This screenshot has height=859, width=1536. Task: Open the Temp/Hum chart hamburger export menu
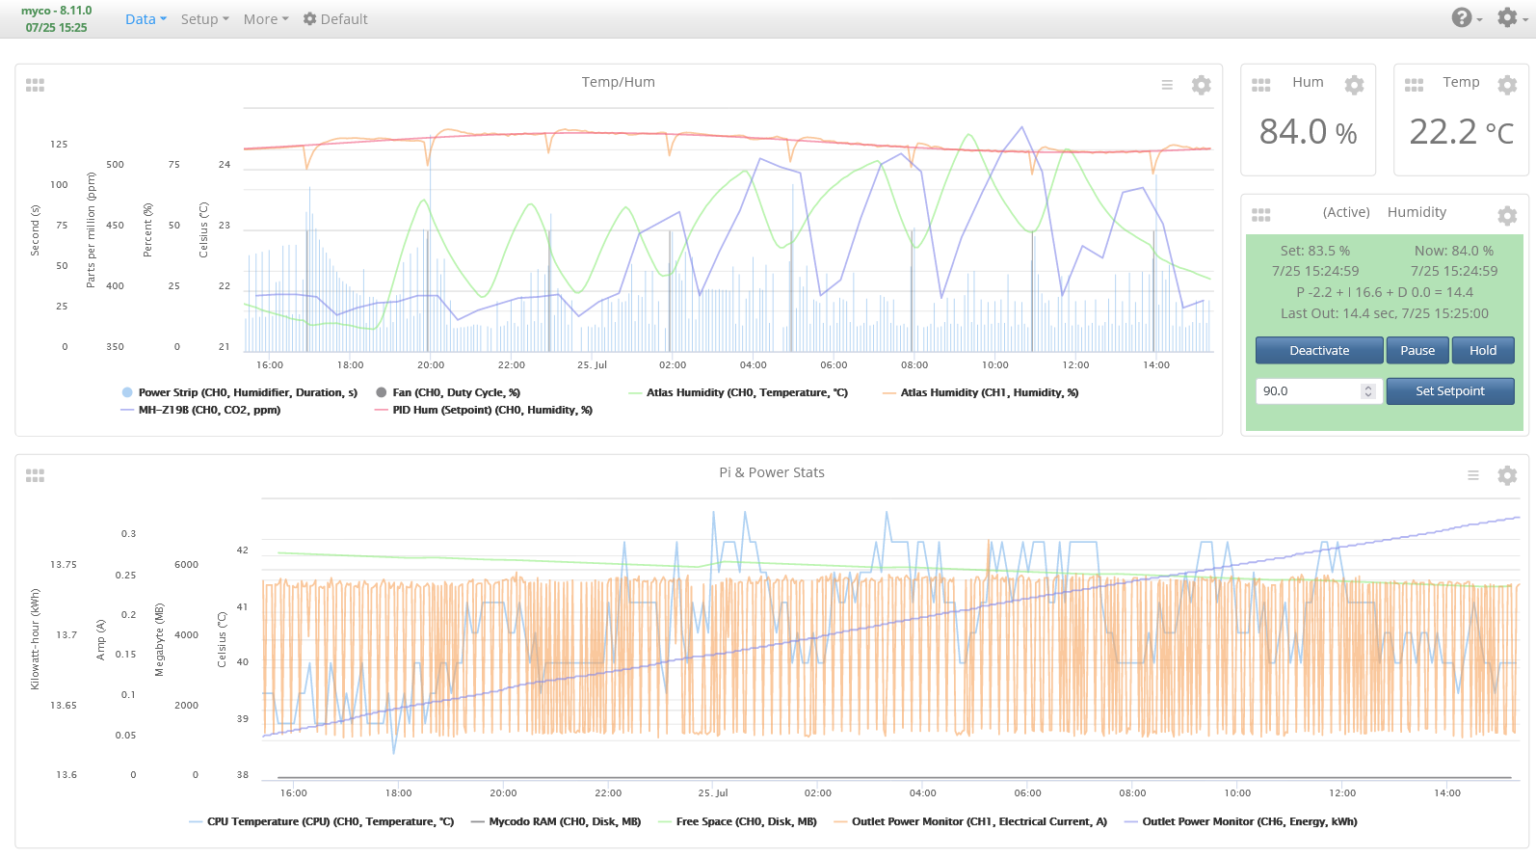[x=1166, y=85]
